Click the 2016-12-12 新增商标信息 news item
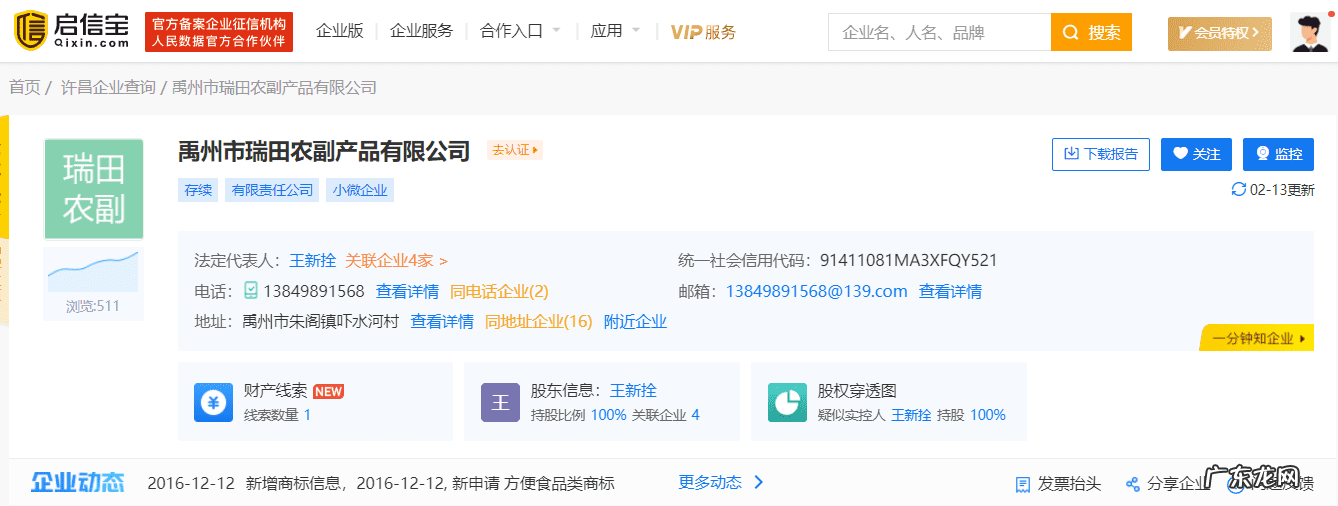The image size is (1338, 506). [x=381, y=484]
